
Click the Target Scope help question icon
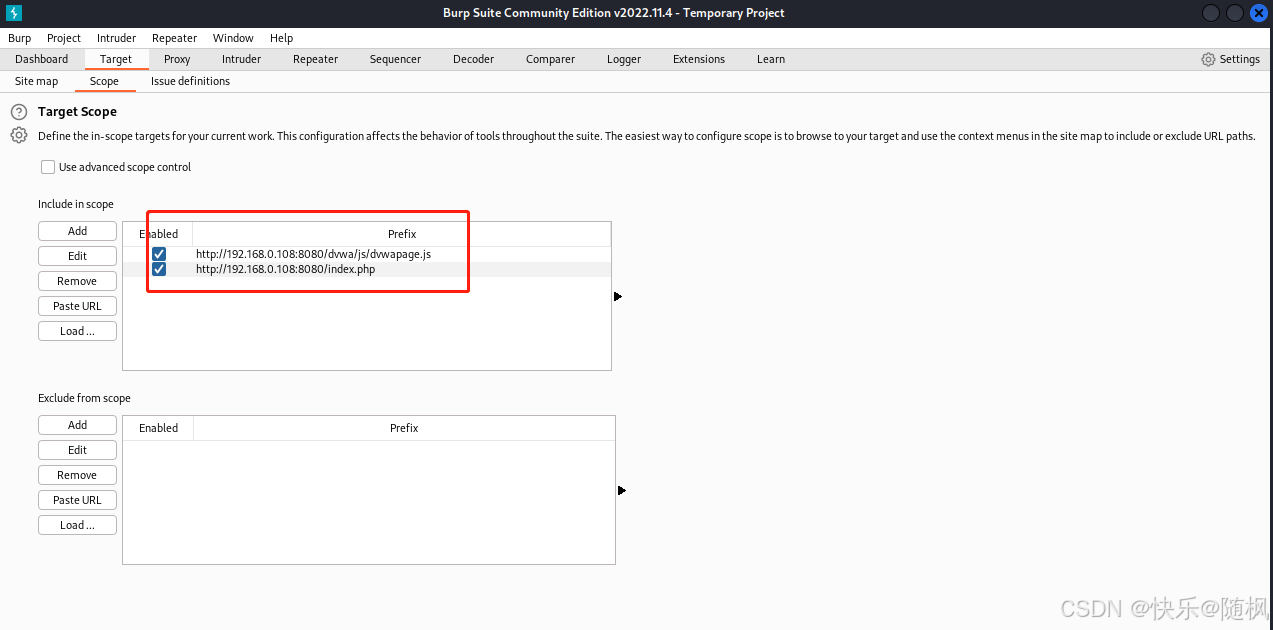pyautogui.click(x=19, y=112)
